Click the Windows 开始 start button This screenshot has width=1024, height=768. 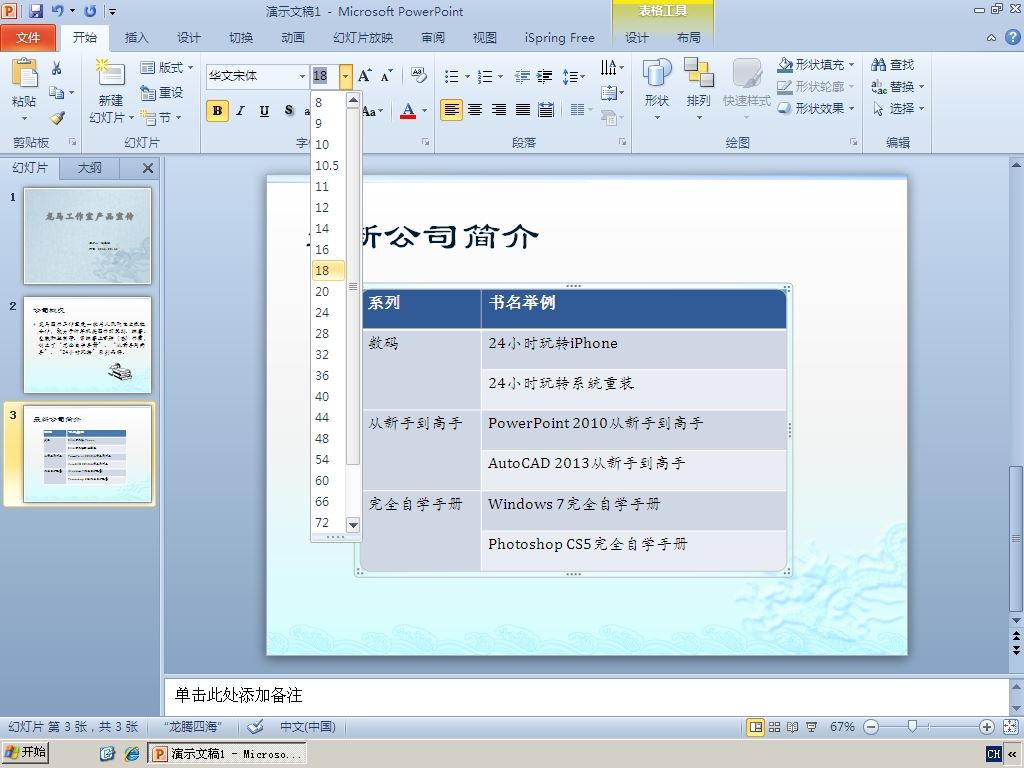[25, 752]
